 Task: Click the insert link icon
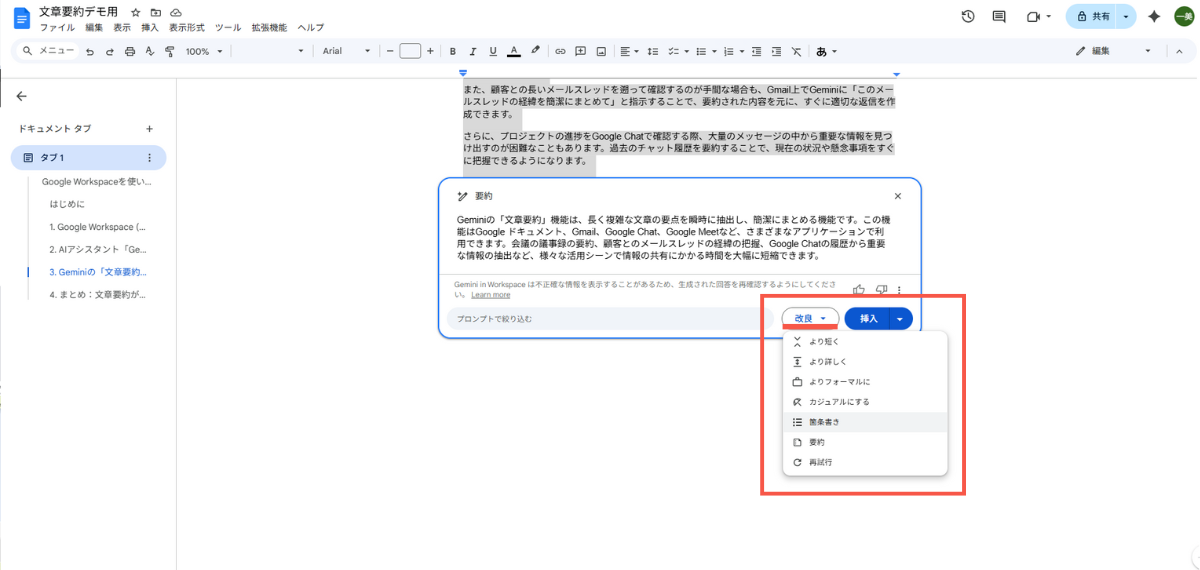[560, 51]
